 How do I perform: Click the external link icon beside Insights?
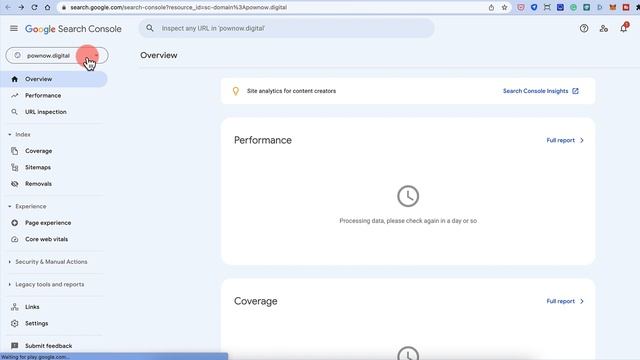point(575,91)
